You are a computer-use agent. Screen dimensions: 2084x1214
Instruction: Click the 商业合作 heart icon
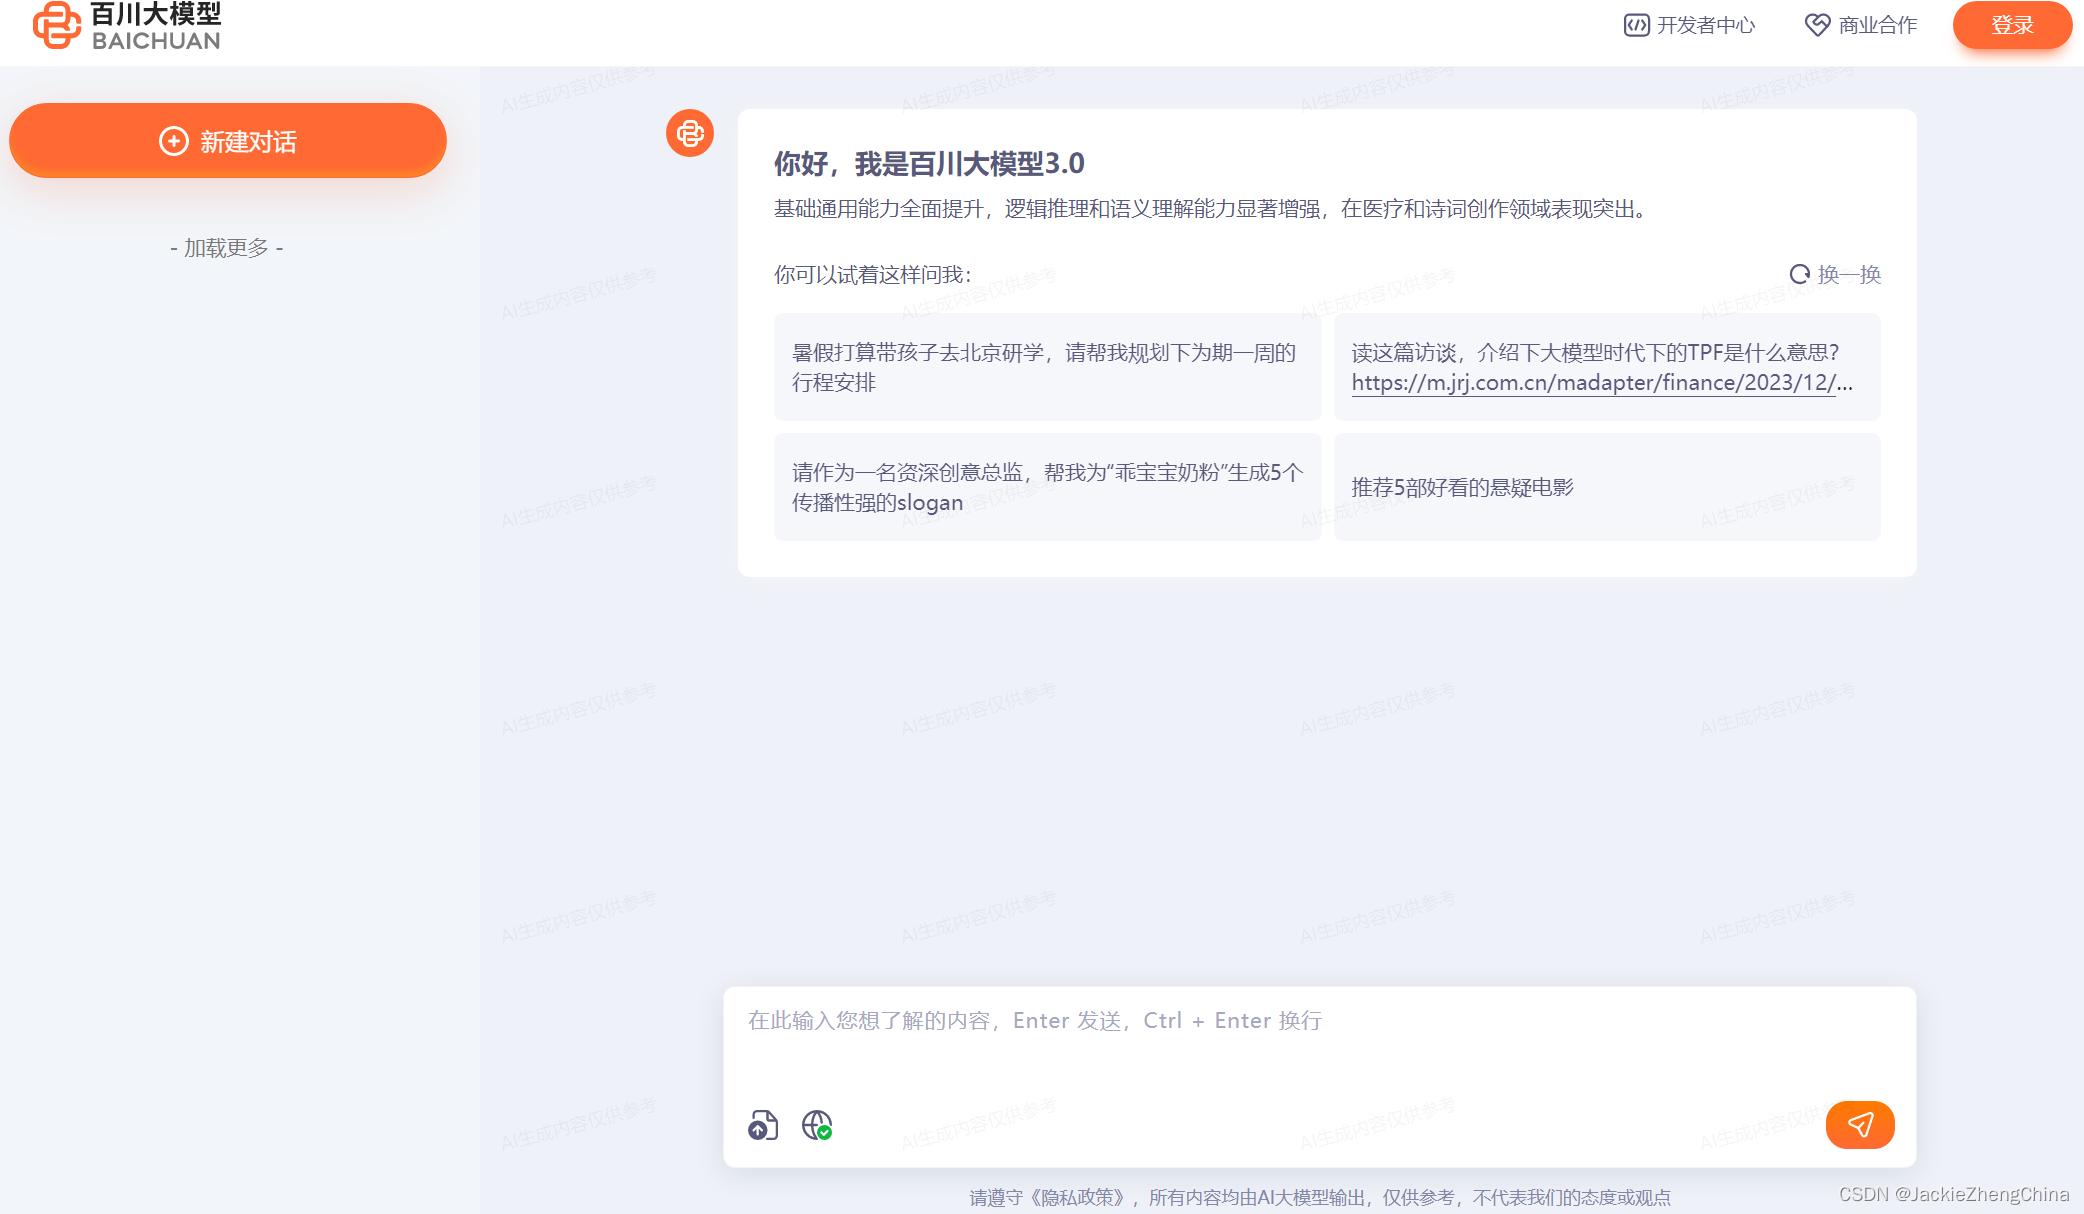1816,25
